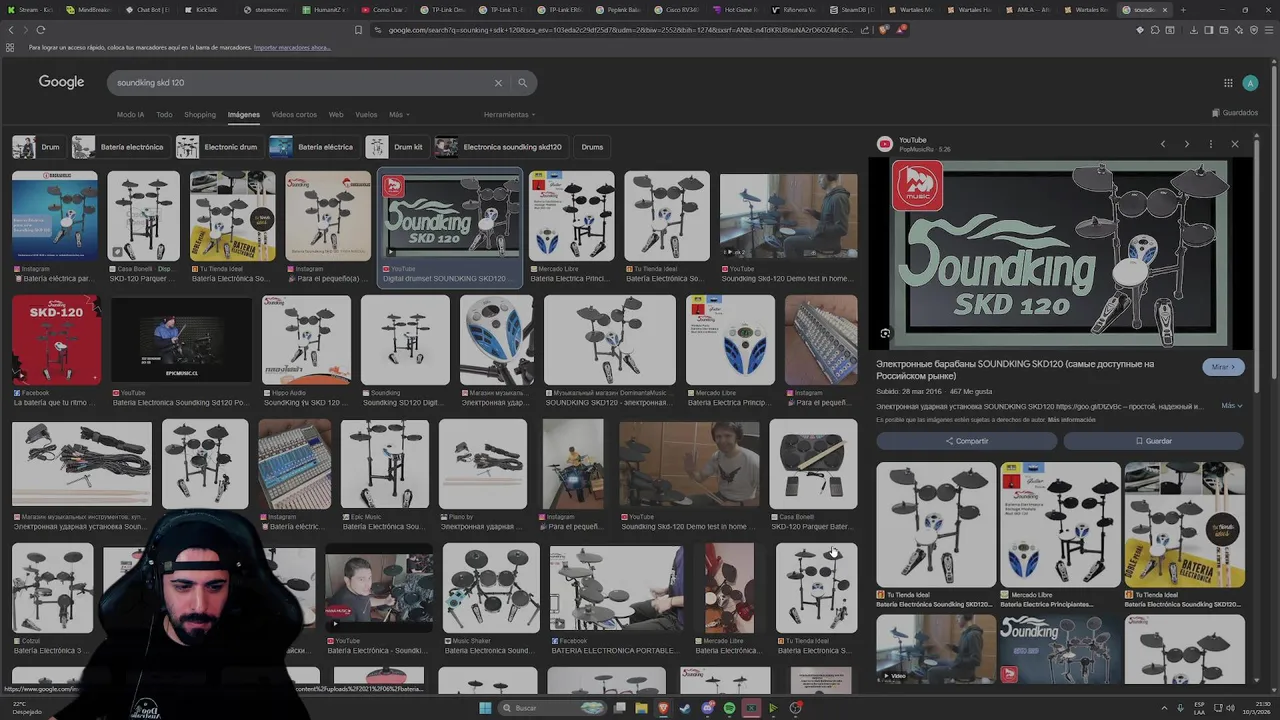Open the Más filter dropdown
1280x720 pixels.
point(399,115)
